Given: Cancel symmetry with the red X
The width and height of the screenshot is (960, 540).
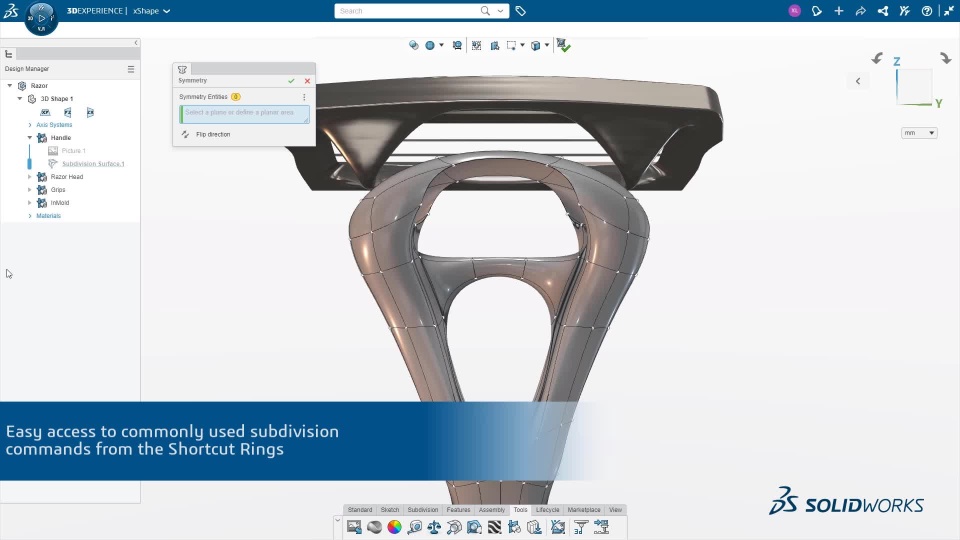Looking at the screenshot, I should click(x=307, y=81).
